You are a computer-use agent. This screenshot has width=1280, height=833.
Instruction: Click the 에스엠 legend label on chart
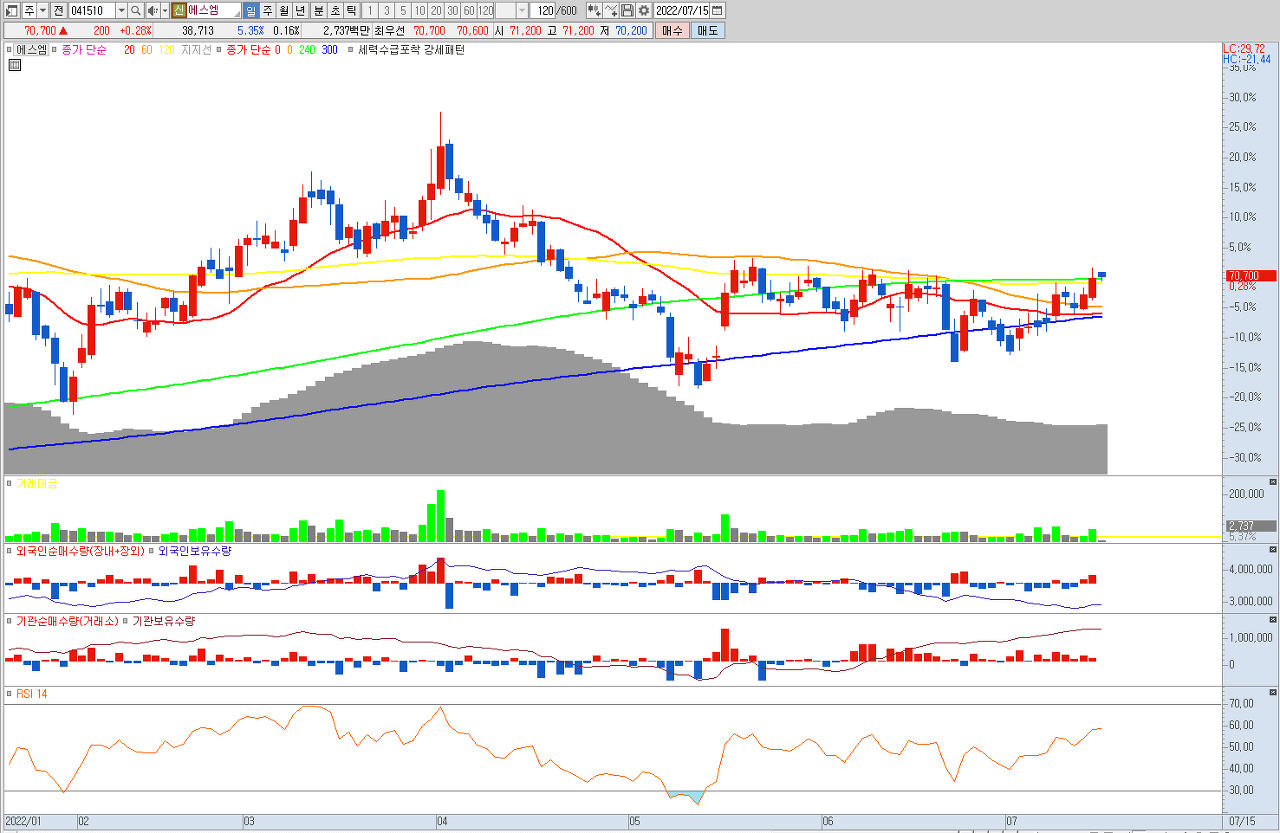click(x=32, y=49)
